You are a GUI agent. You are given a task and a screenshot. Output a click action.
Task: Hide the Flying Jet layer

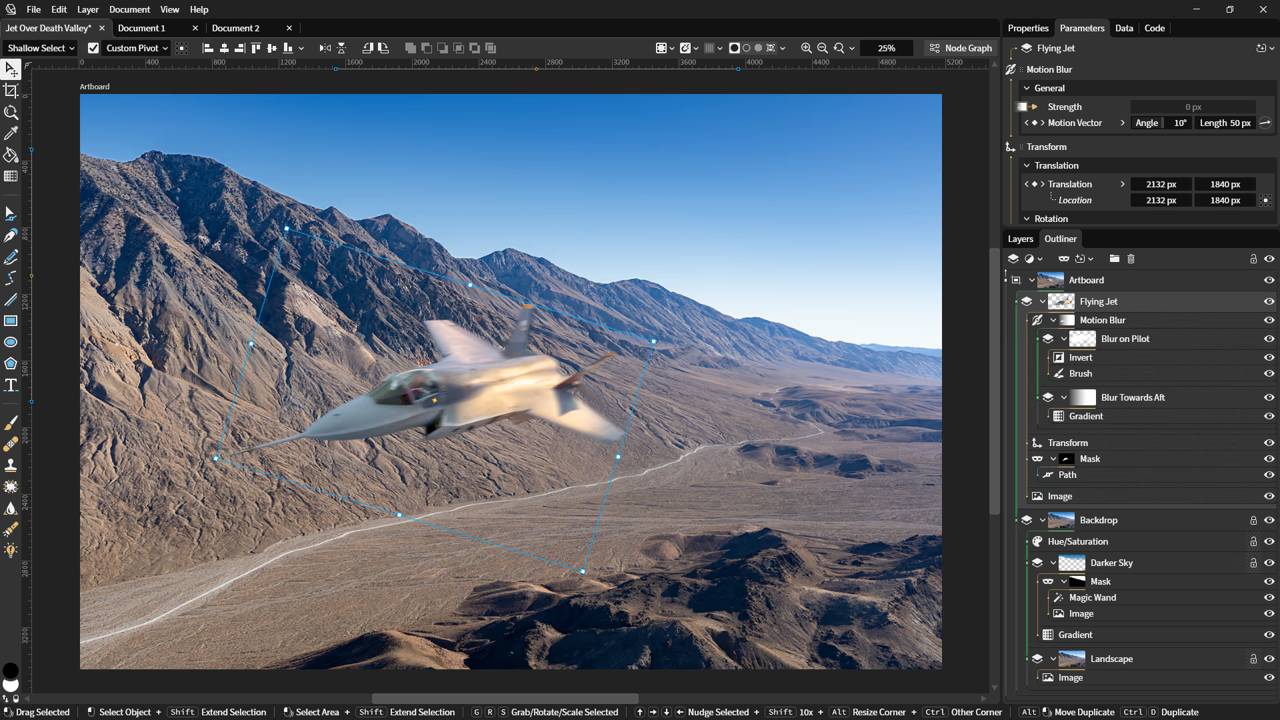(x=1268, y=301)
